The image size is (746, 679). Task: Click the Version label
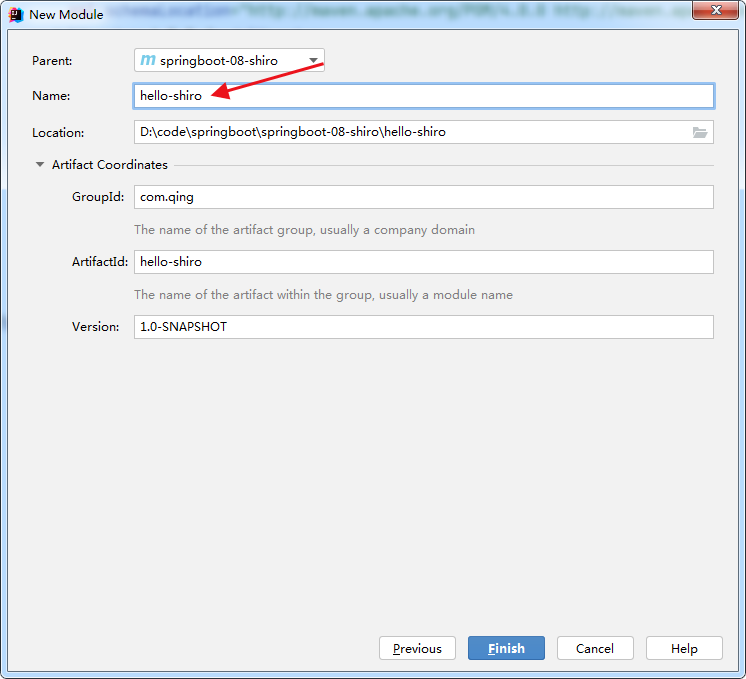(96, 327)
